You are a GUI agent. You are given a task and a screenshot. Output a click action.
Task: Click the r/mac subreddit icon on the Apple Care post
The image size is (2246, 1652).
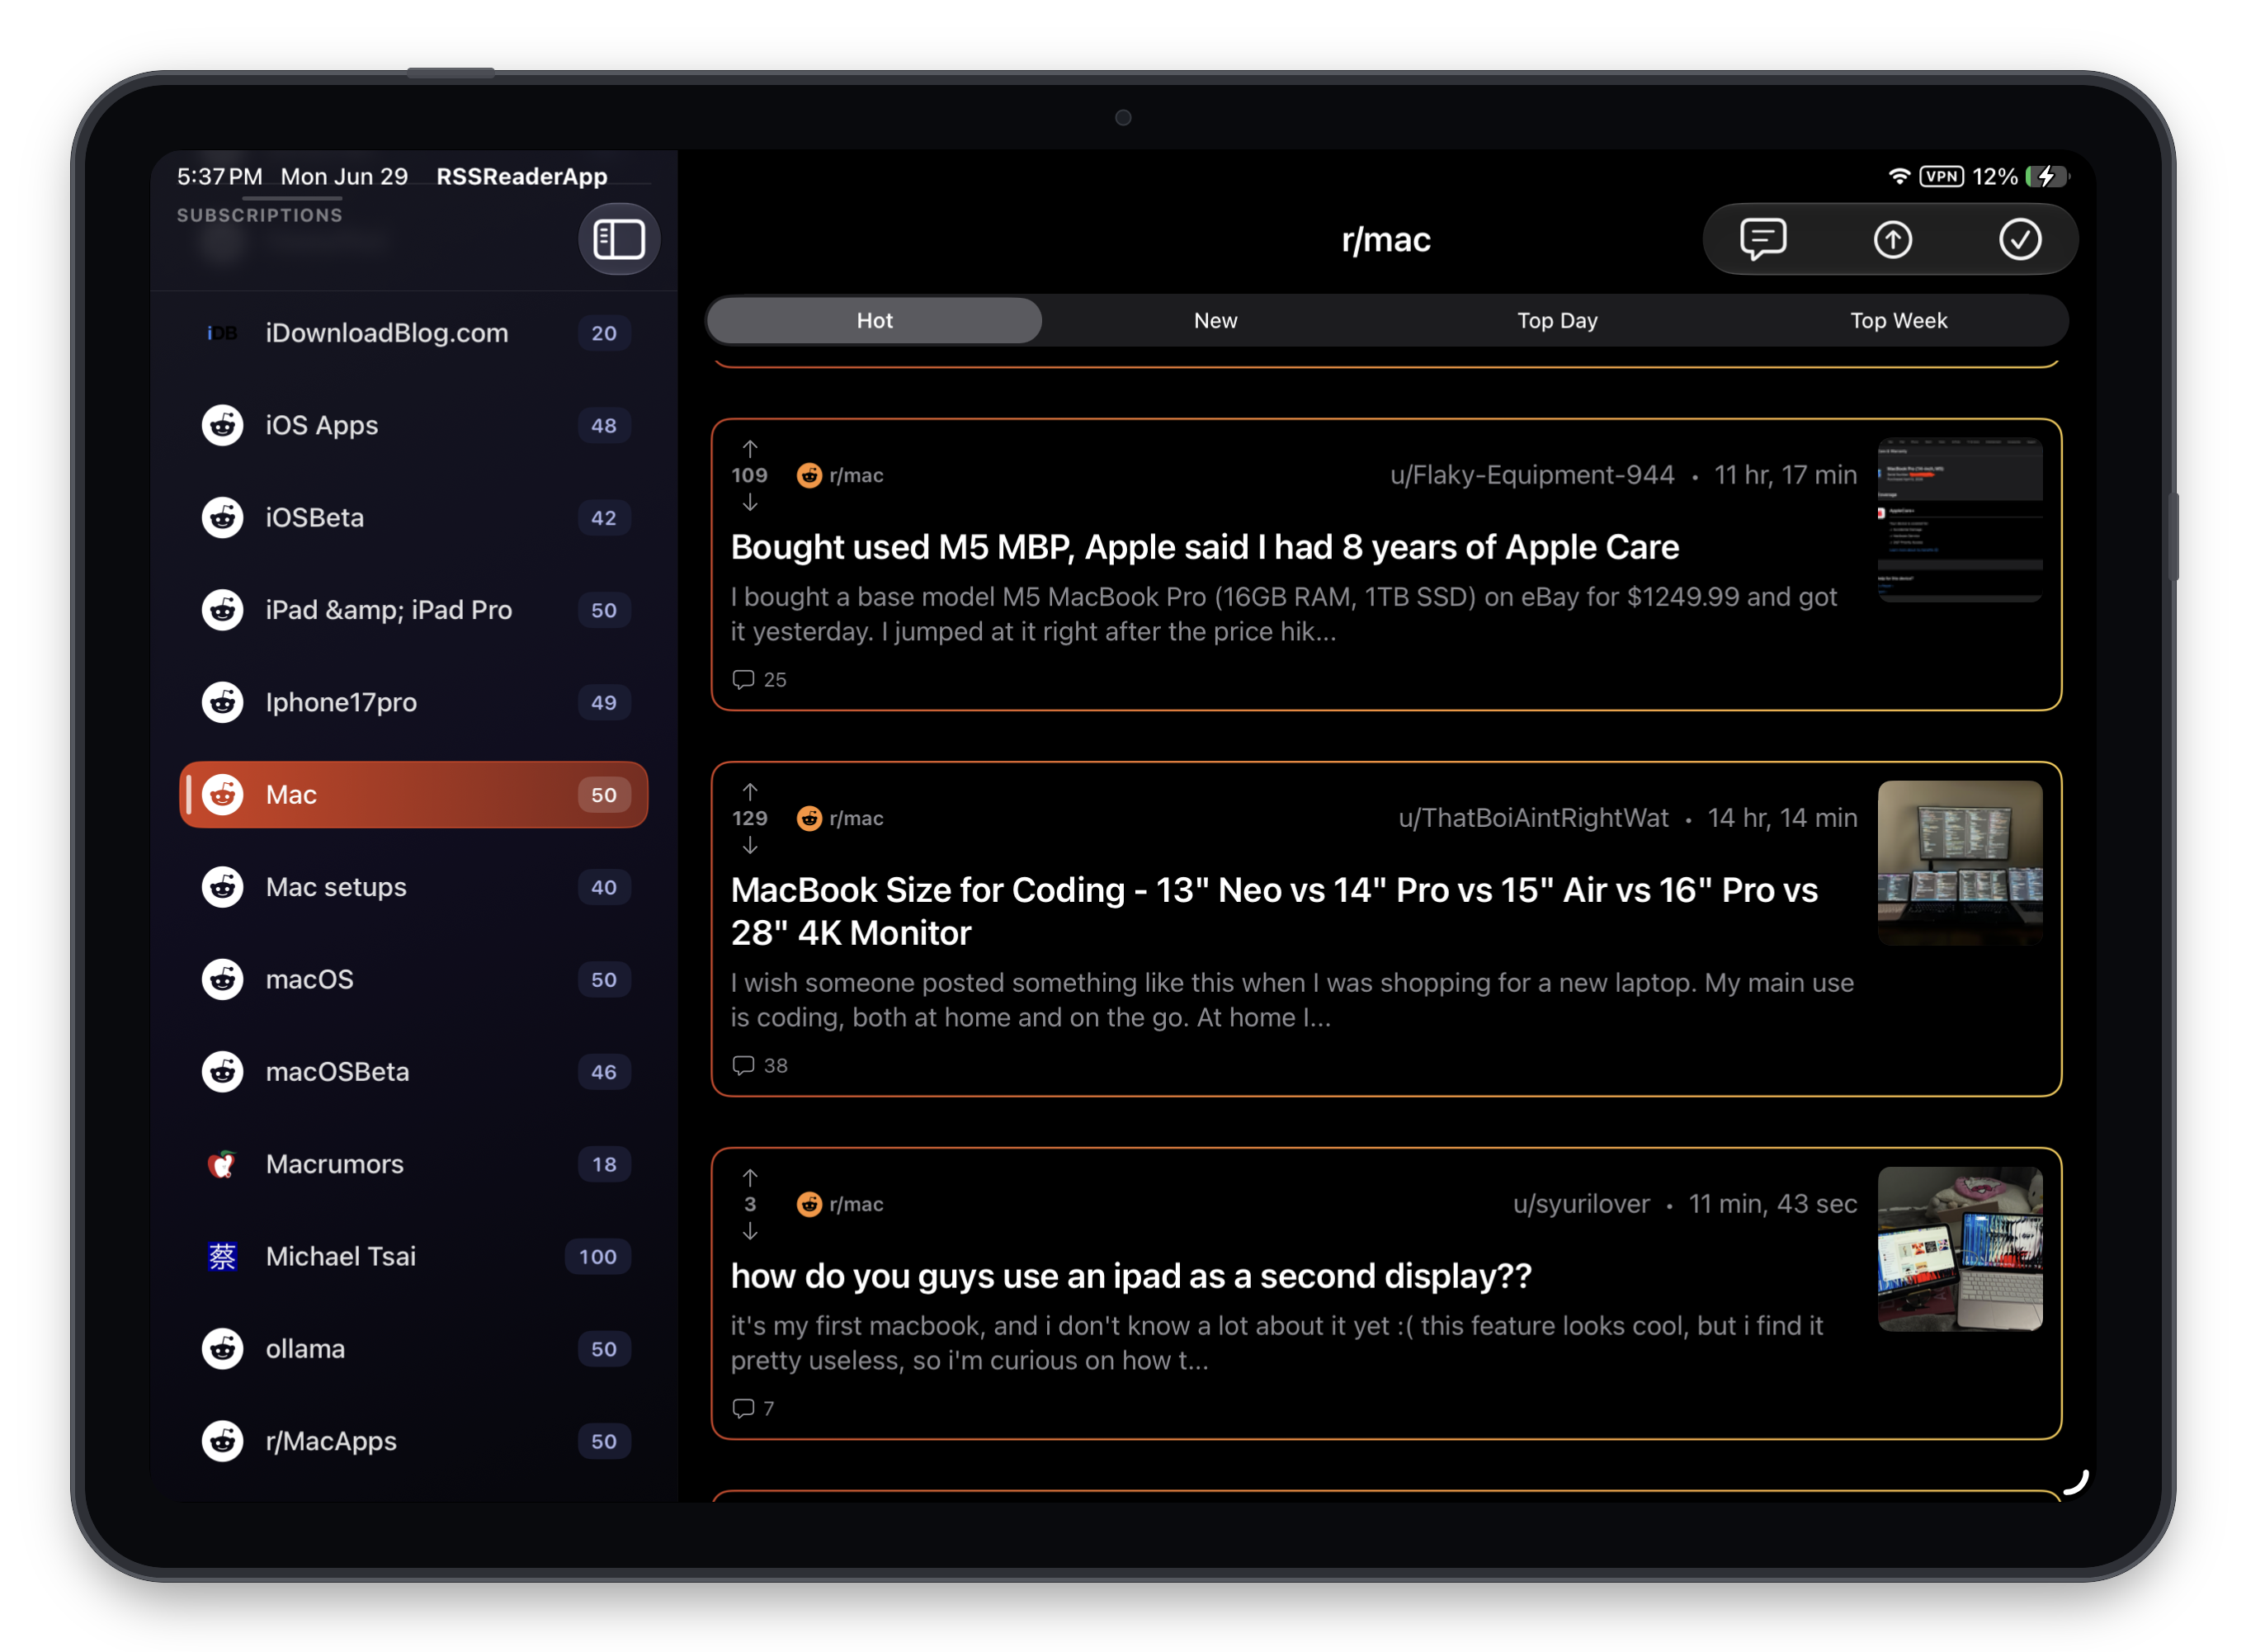(x=809, y=475)
